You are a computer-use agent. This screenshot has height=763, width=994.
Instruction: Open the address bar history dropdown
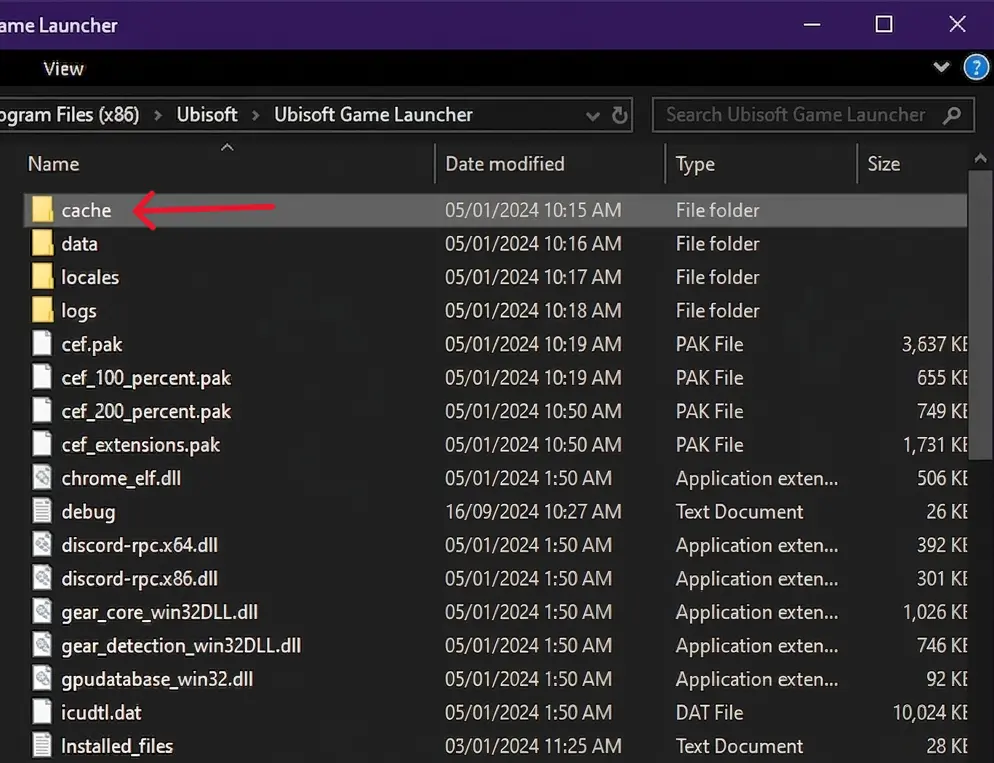point(593,116)
